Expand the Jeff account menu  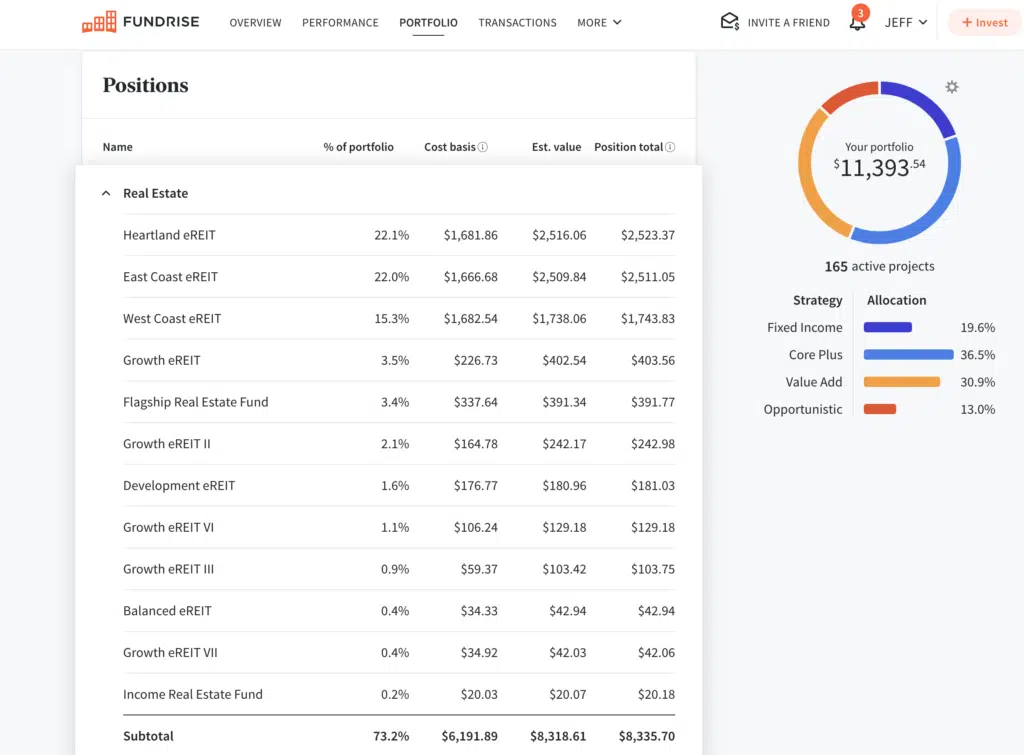tap(905, 22)
